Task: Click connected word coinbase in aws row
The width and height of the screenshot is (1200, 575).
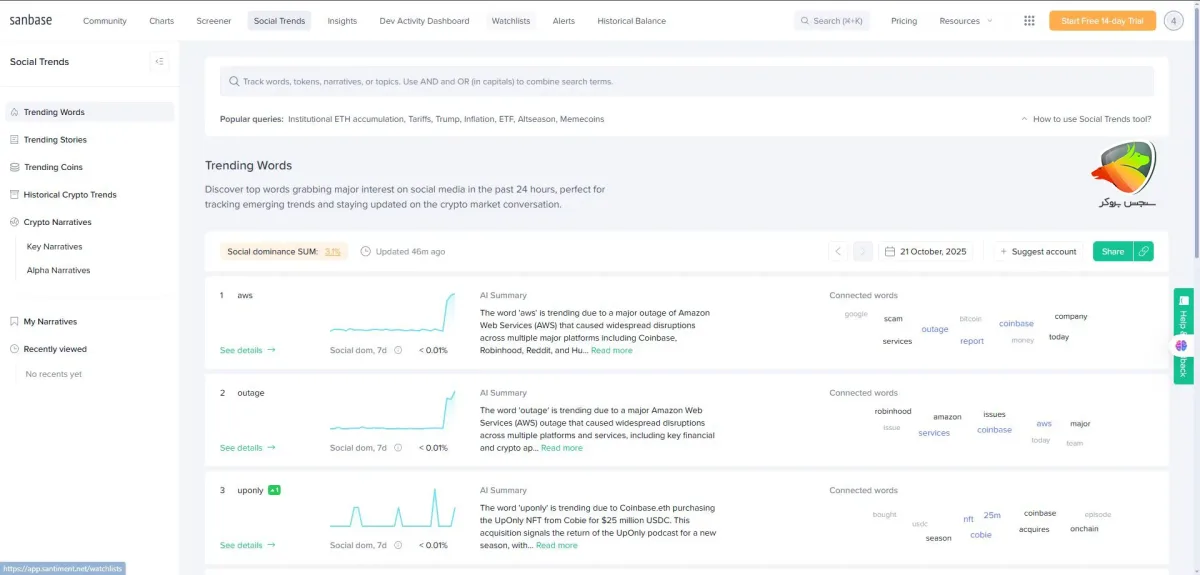Action: pyautogui.click(x=1016, y=324)
